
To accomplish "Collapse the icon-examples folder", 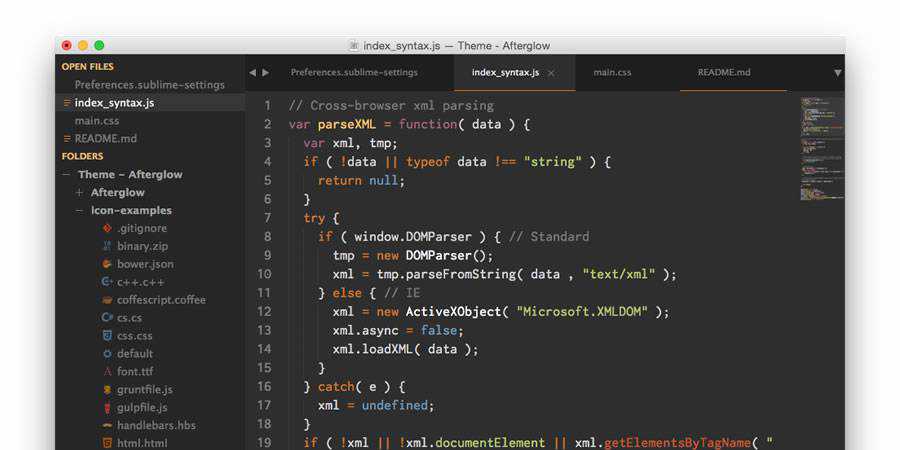I will click(x=79, y=210).
